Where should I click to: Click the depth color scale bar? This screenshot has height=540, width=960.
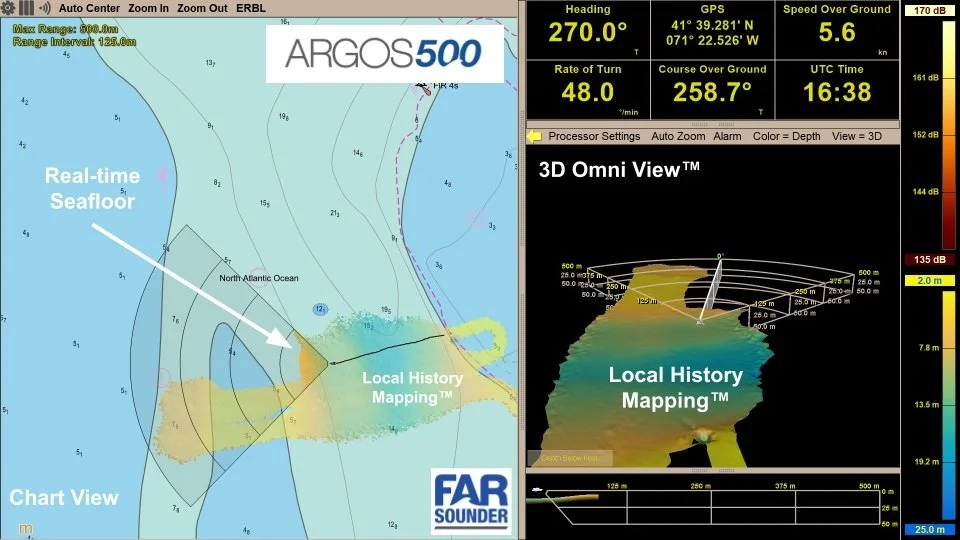tap(948, 405)
